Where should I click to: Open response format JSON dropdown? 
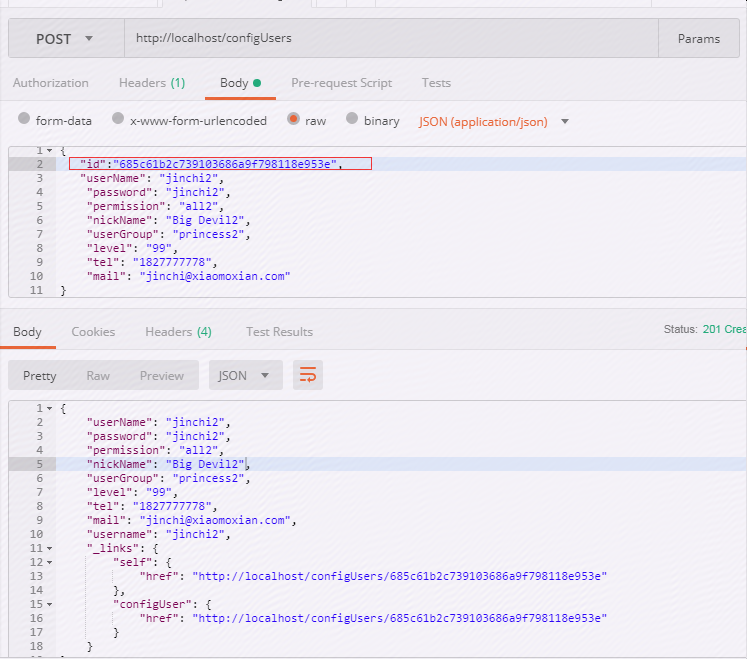coord(245,375)
